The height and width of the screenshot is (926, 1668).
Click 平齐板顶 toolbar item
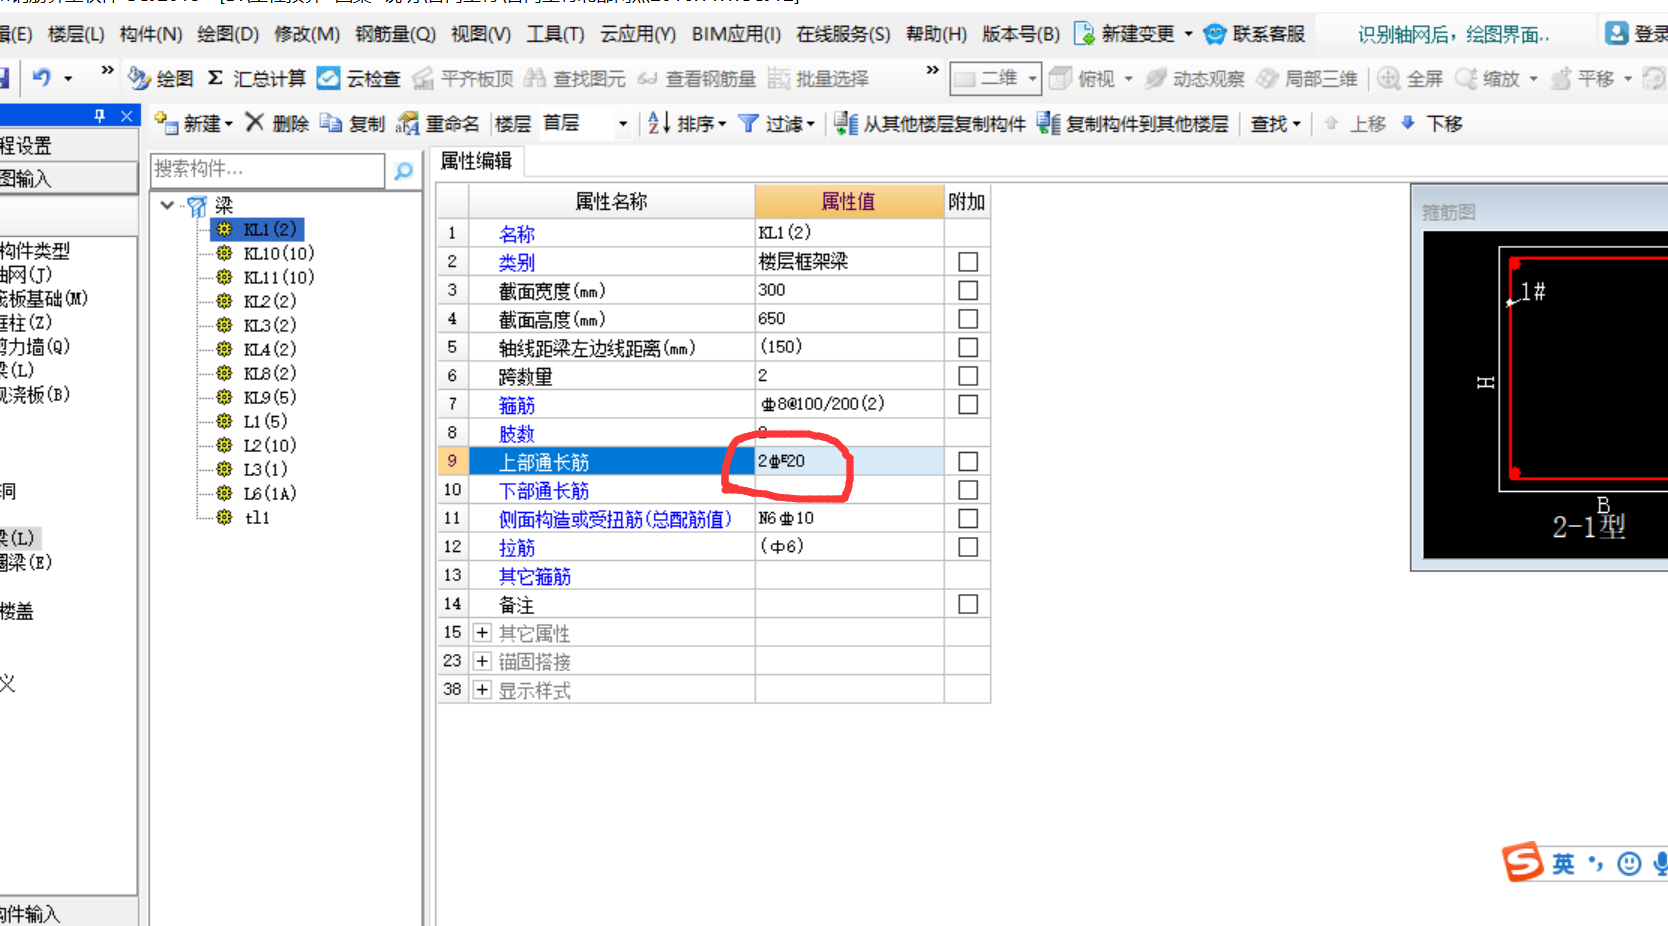(462, 78)
